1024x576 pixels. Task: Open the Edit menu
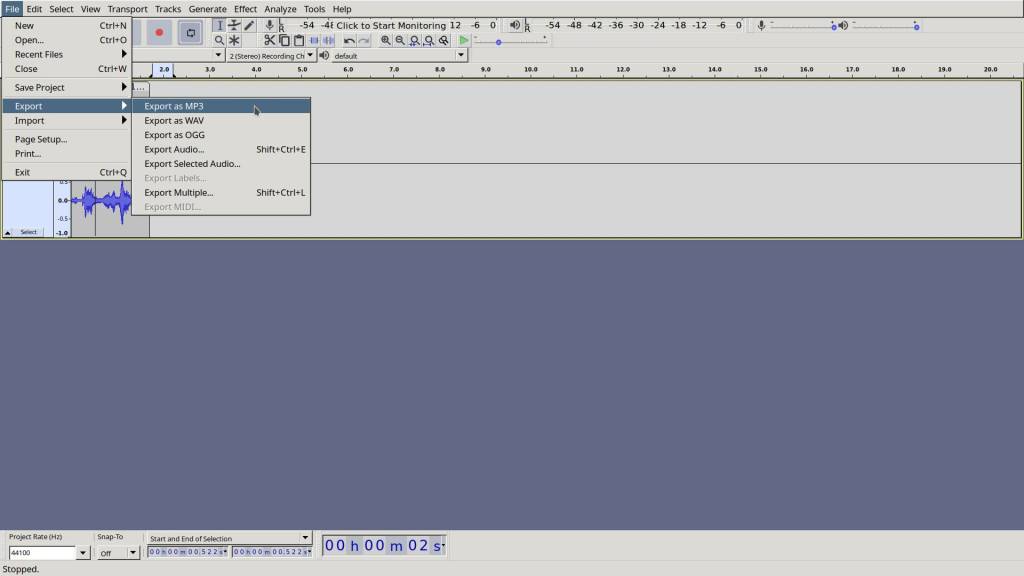[x=34, y=9]
